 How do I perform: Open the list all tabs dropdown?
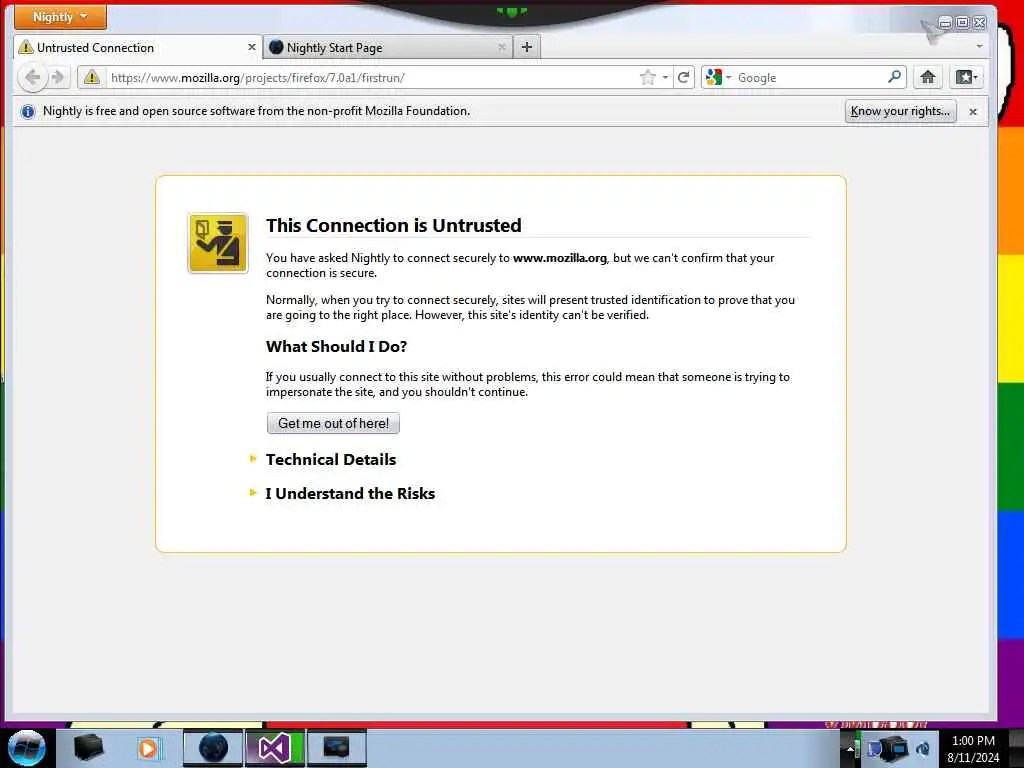pyautogui.click(x=979, y=47)
